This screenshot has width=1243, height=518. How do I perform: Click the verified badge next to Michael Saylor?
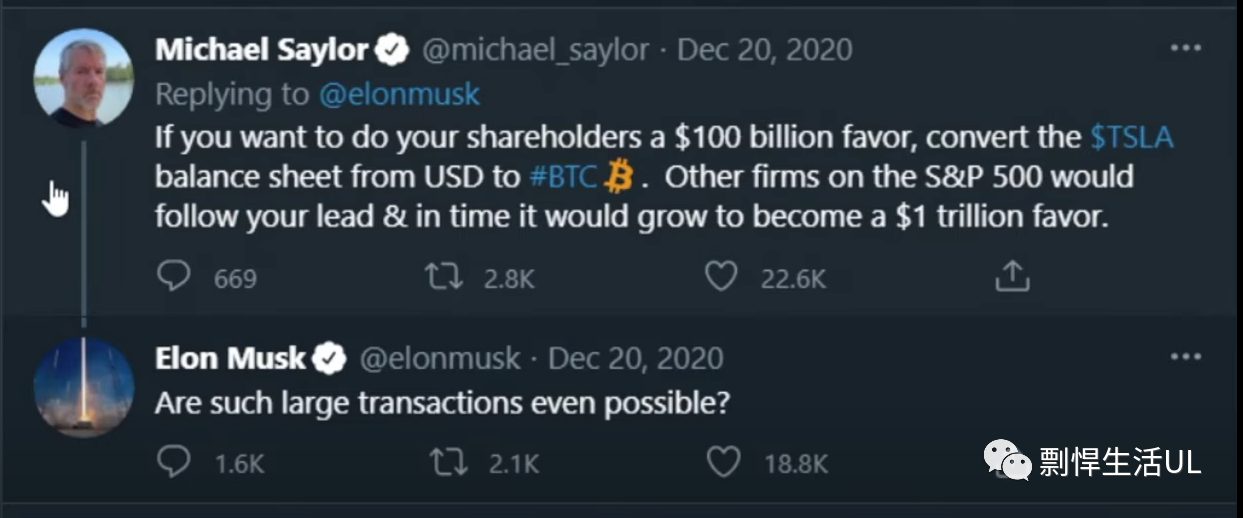point(393,50)
